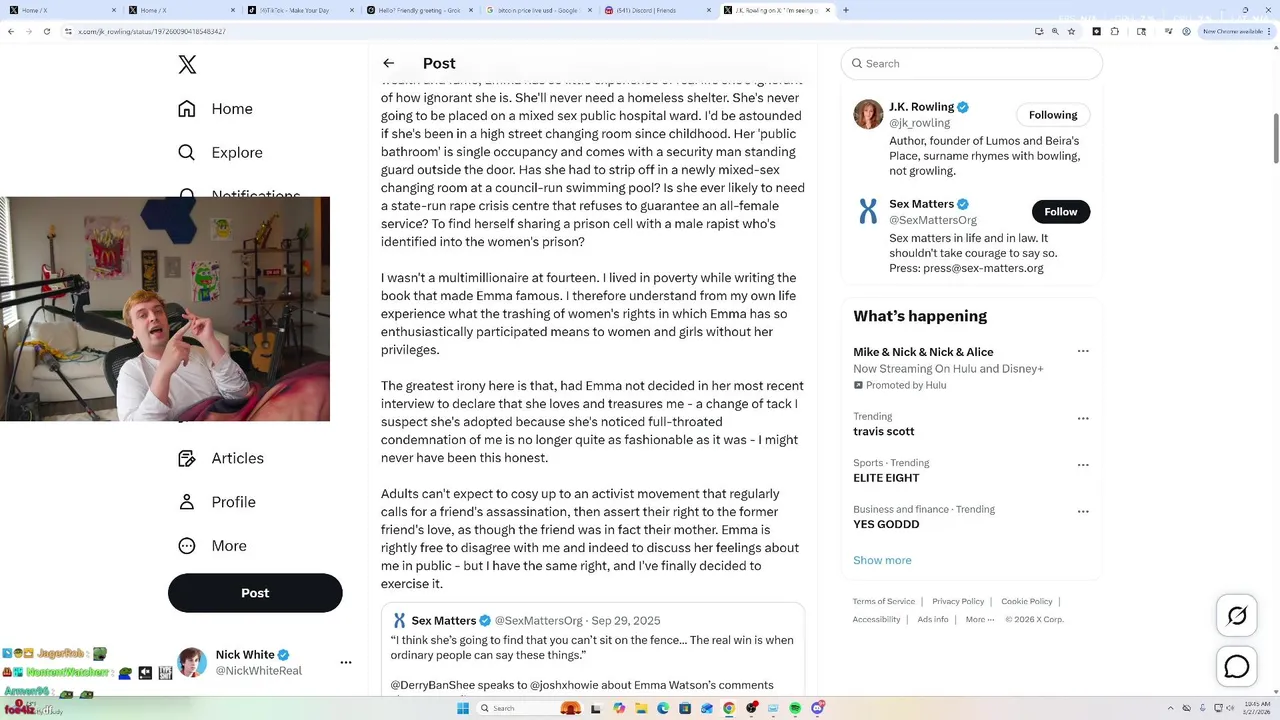The image size is (1280, 720).
Task: Toggle Following for J.K. Rowling
Action: pyautogui.click(x=1053, y=115)
